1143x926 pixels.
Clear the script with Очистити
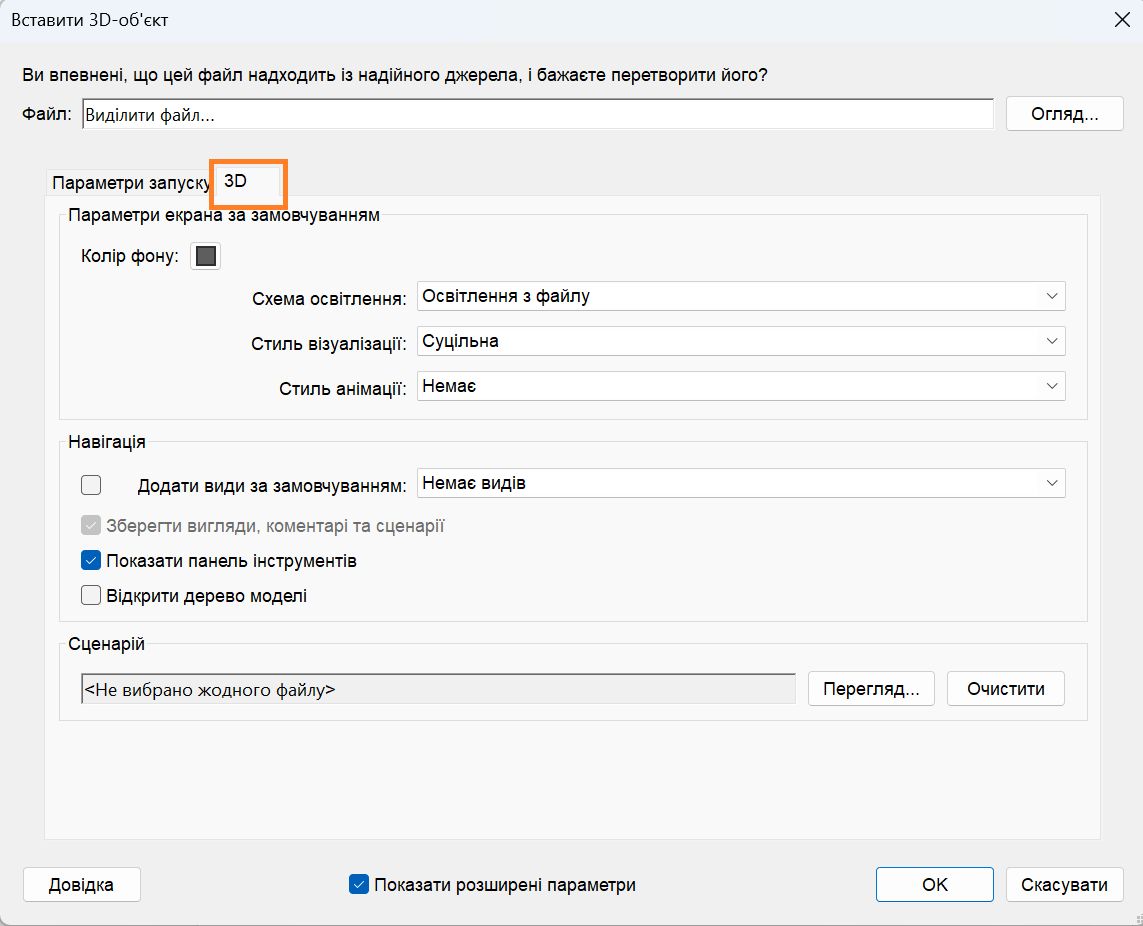click(1005, 688)
